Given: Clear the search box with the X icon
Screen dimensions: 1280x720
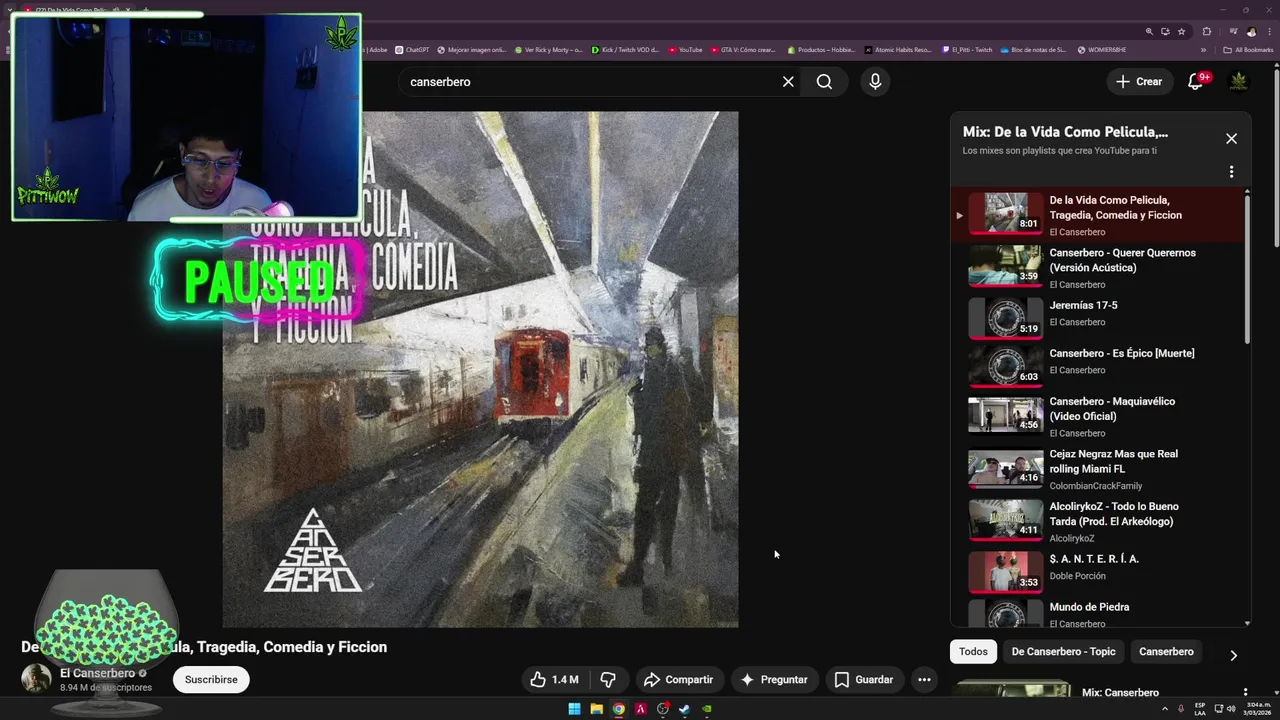Looking at the screenshot, I should [x=788, y=82].
